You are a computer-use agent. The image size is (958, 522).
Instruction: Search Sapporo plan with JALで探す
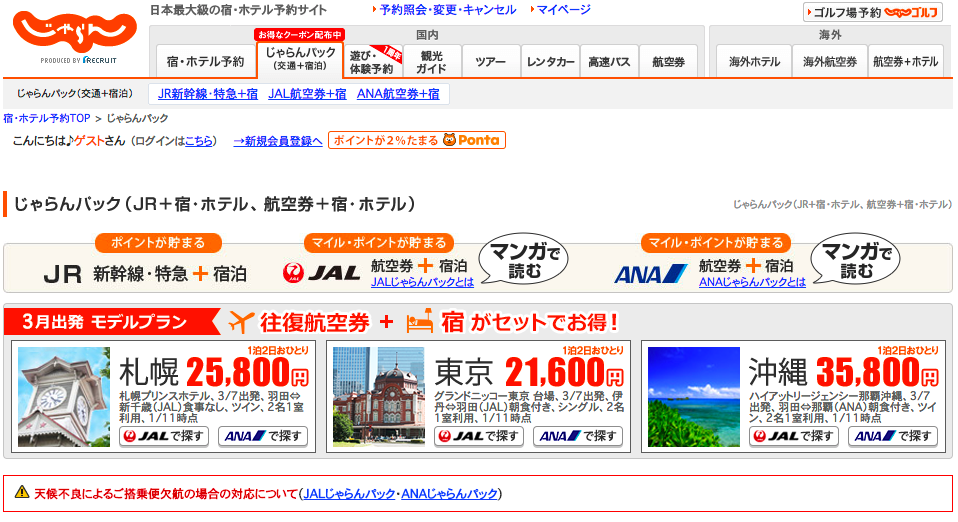point(164,436)
